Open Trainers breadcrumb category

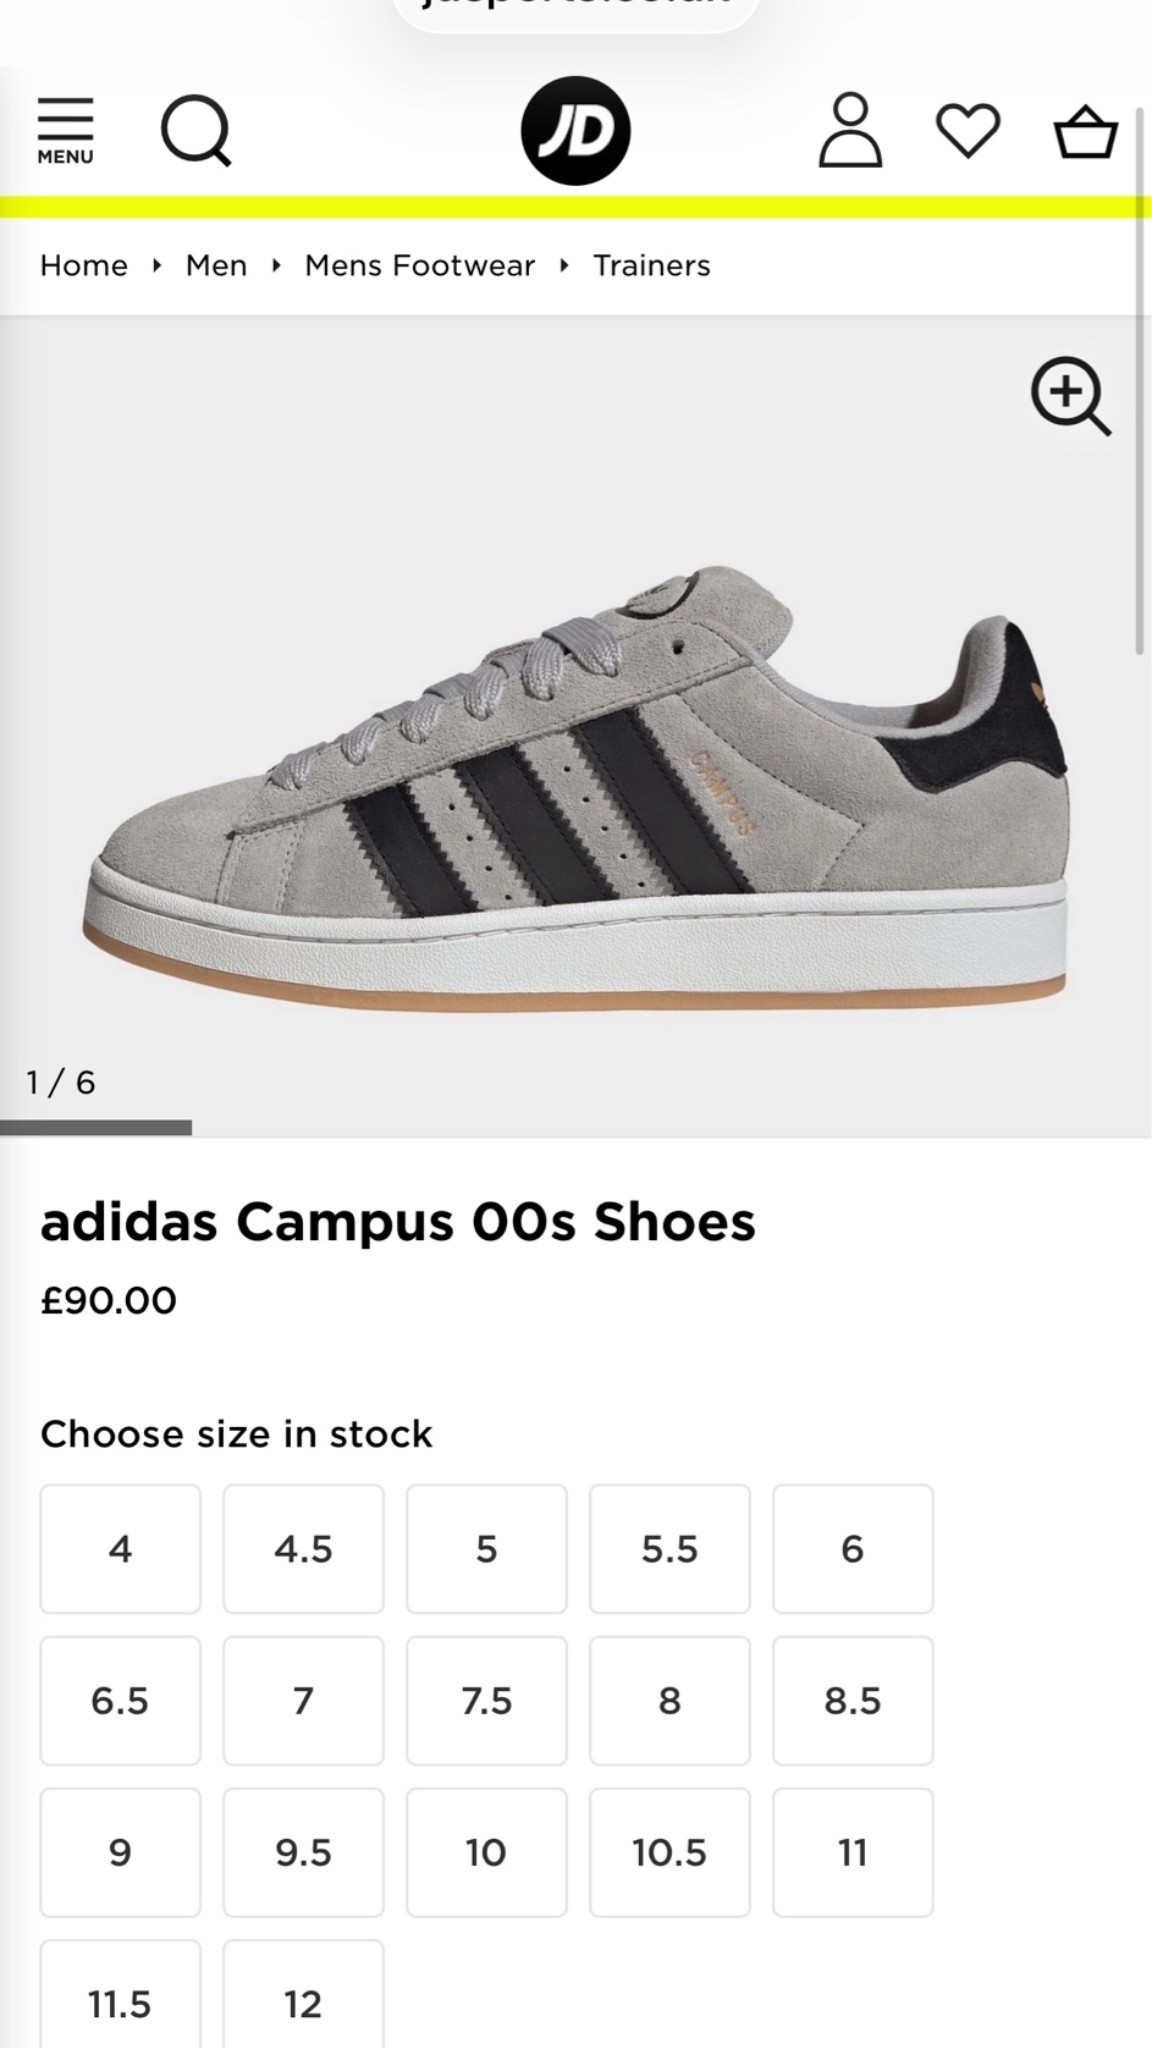click(x=652, y=266)
